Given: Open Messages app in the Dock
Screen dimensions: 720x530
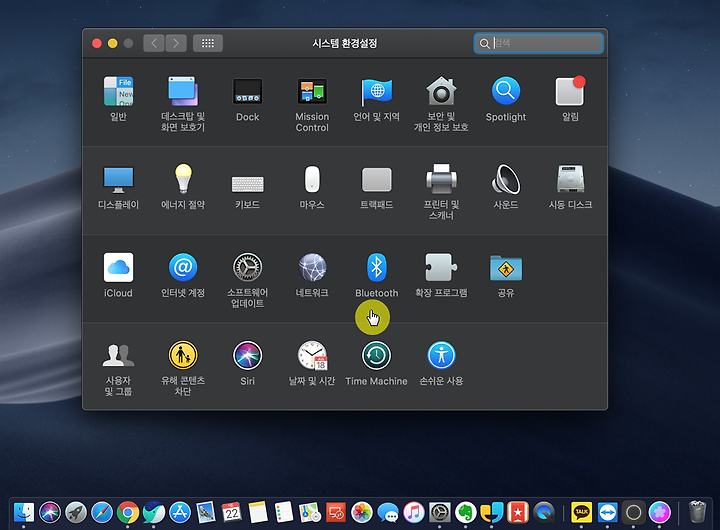Looking at the screenshot, I should coord(388,512).
